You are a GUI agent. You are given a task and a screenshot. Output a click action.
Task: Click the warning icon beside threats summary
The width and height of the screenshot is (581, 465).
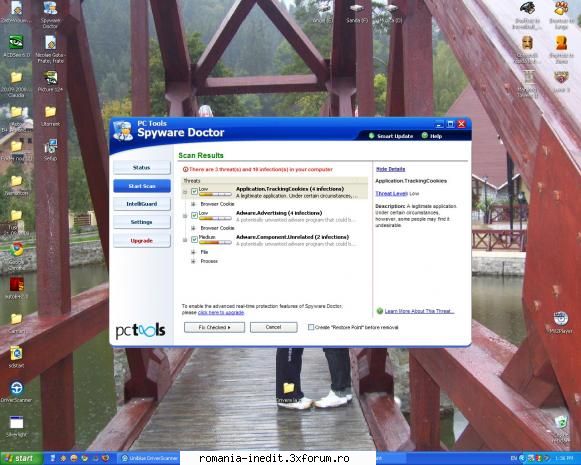(185, 169)
